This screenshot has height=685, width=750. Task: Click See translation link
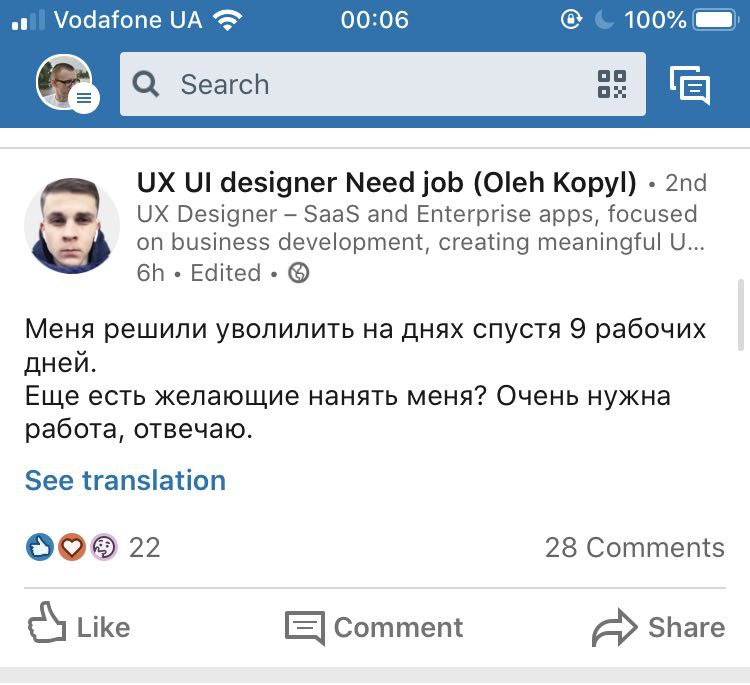[x=125, y=480]
